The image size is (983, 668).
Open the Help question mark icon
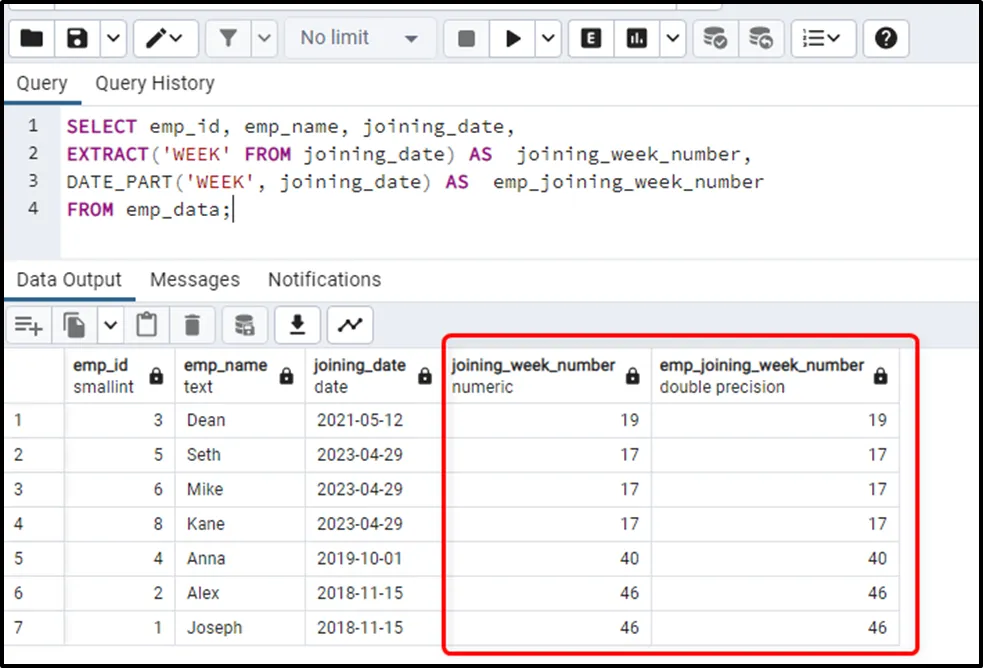pos(885,39)
